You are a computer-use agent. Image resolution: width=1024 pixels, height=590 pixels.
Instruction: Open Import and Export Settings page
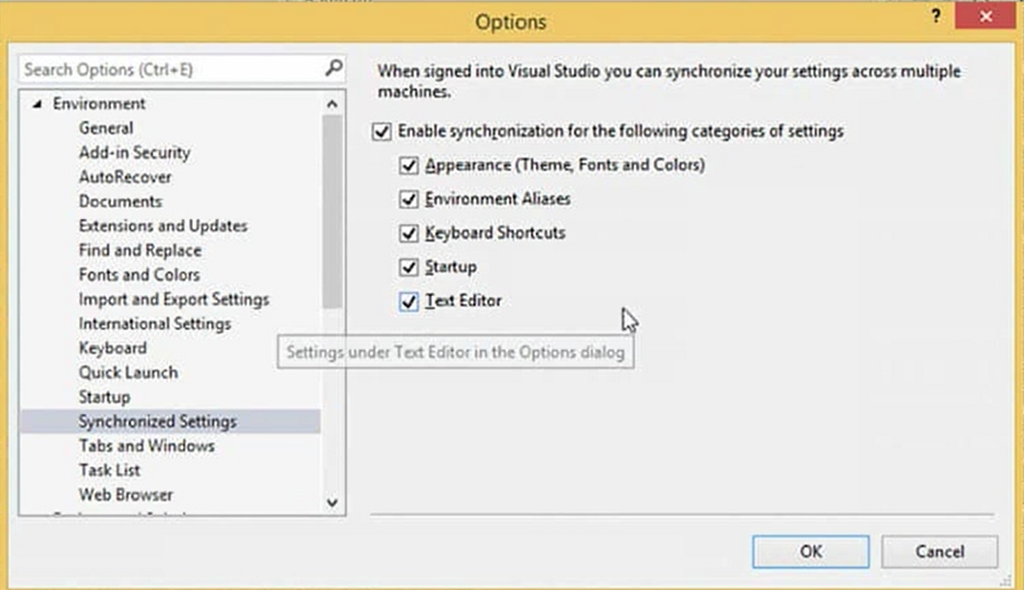click(x=174, y=299)
